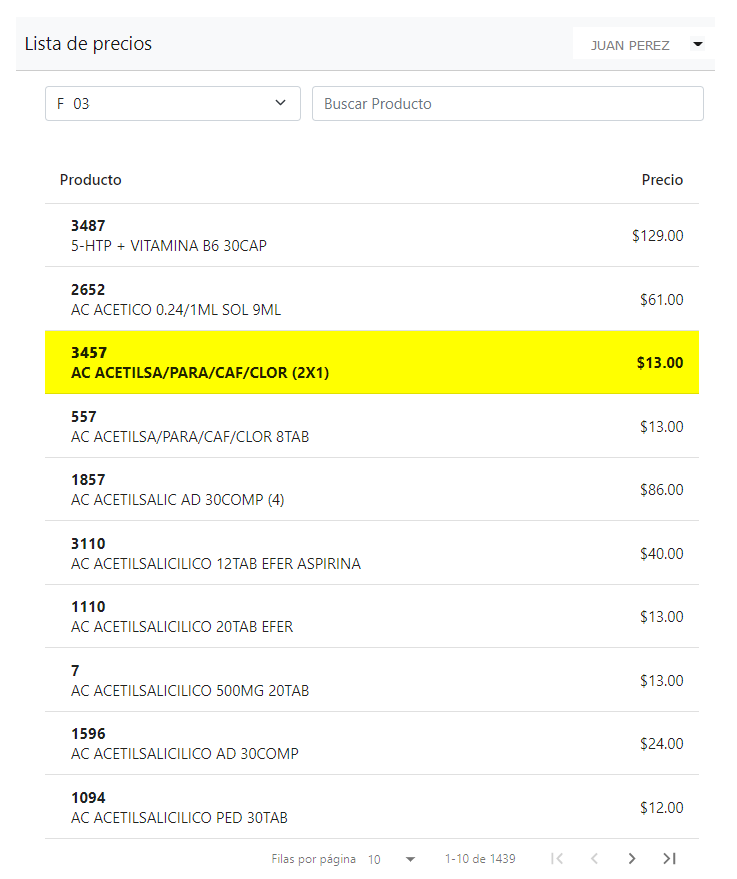Click AC ACETILSALICILICO AD 30COMP row

371,743
